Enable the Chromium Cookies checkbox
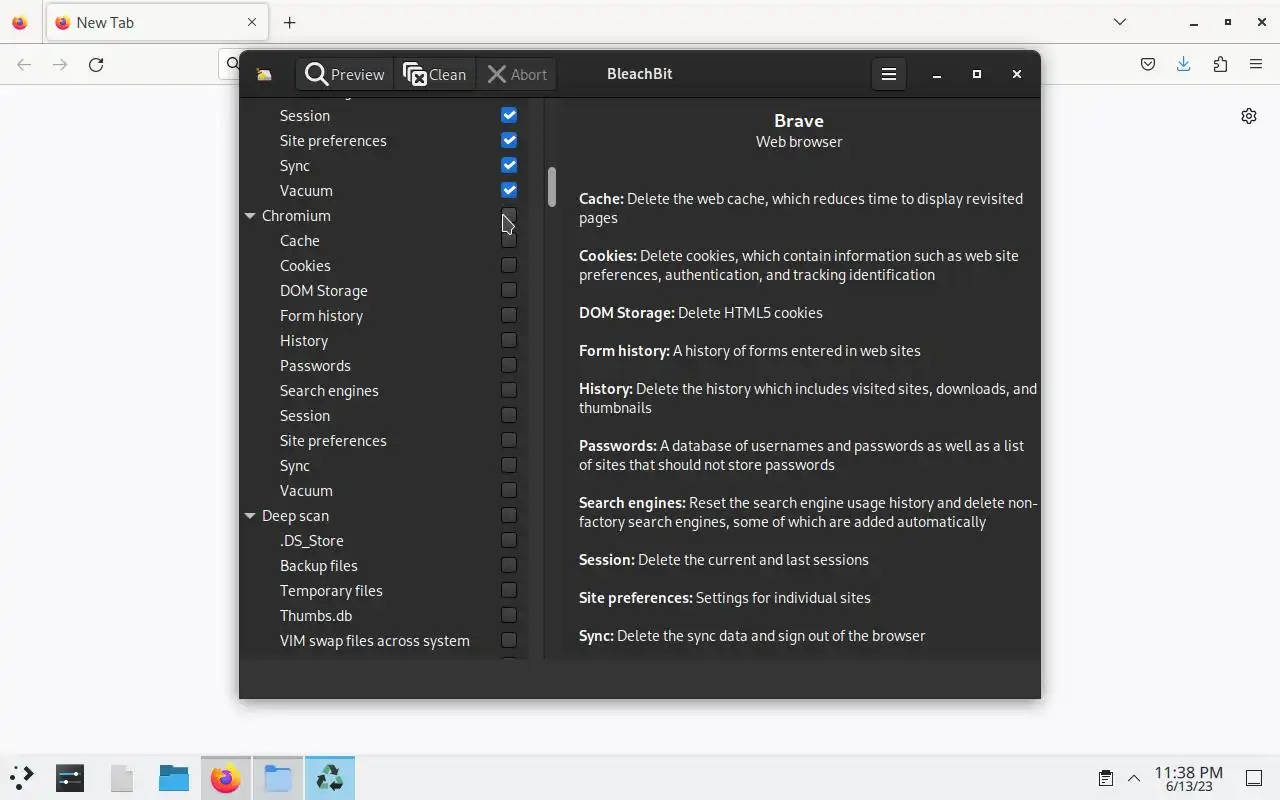Viewport: 1280px width, 800px height. coord(509,265)
